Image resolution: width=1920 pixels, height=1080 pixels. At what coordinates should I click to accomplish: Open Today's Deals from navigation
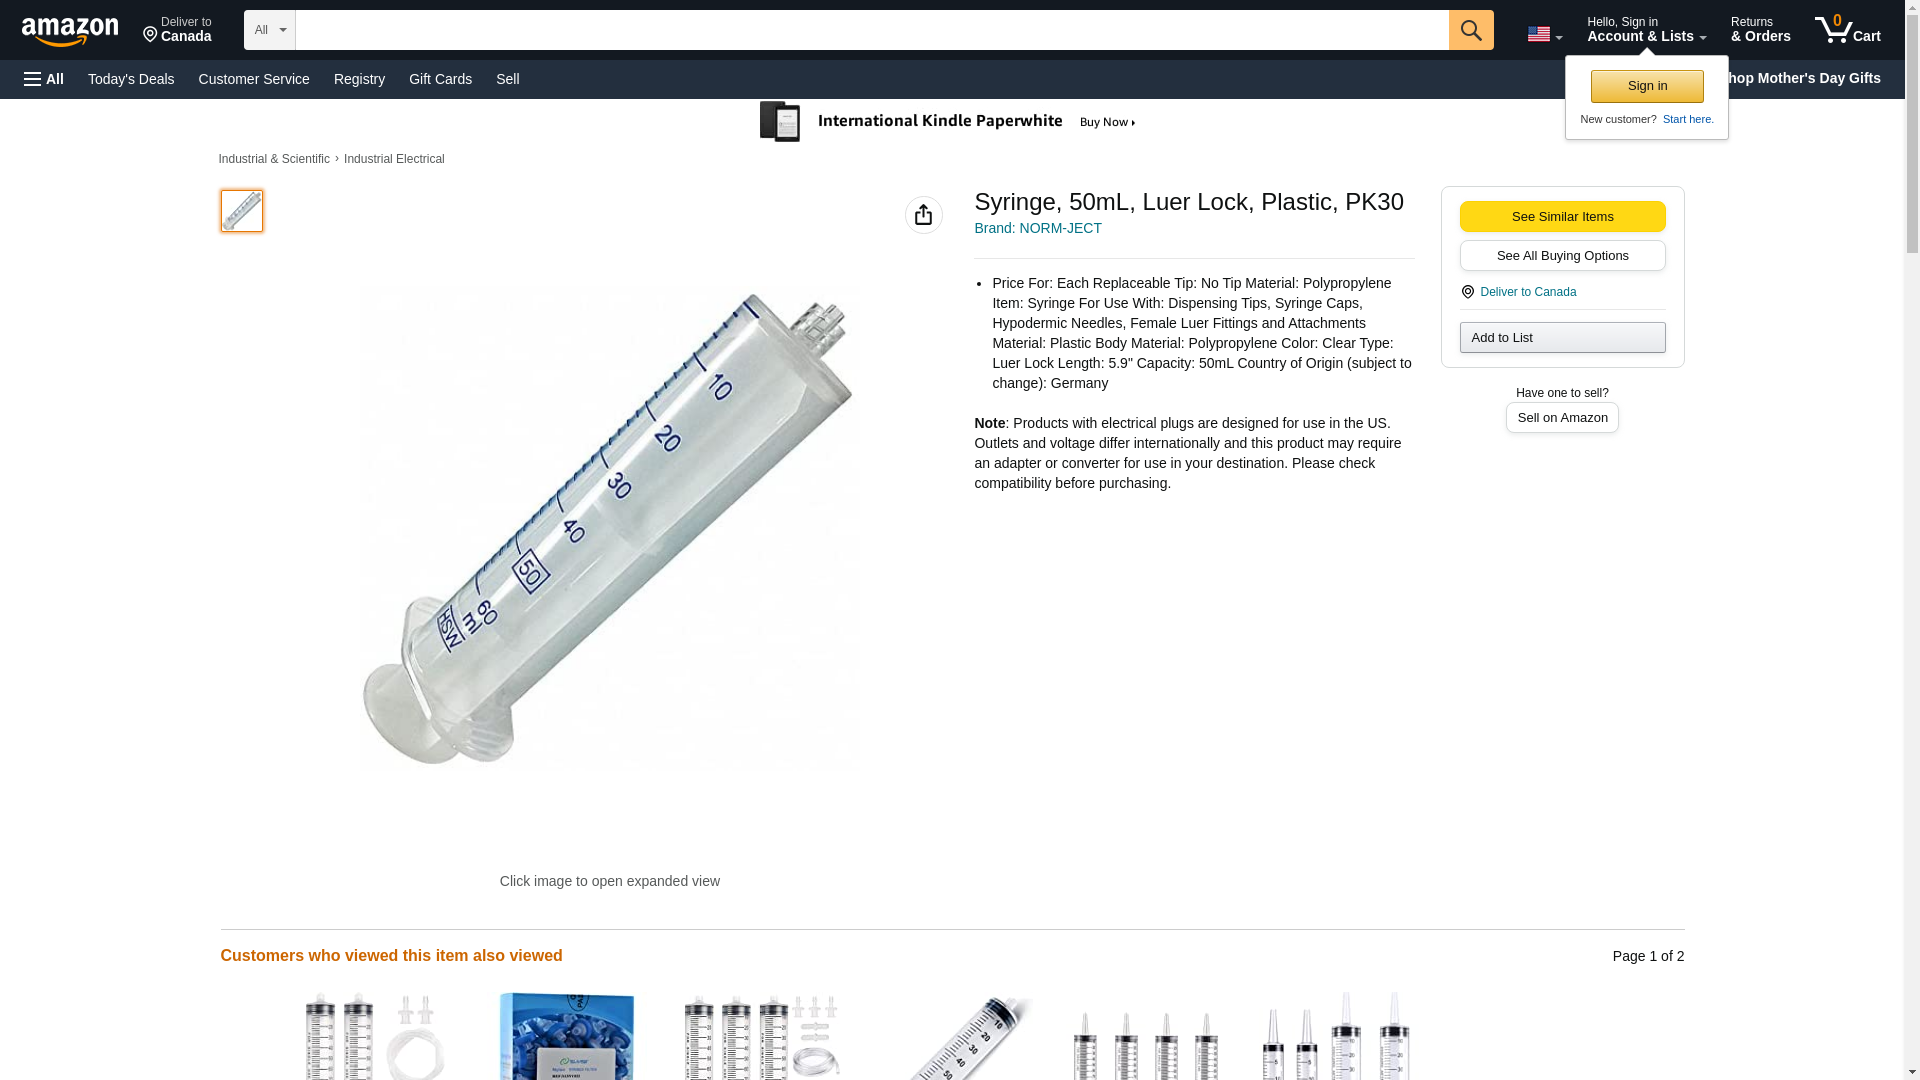[131, 79]
